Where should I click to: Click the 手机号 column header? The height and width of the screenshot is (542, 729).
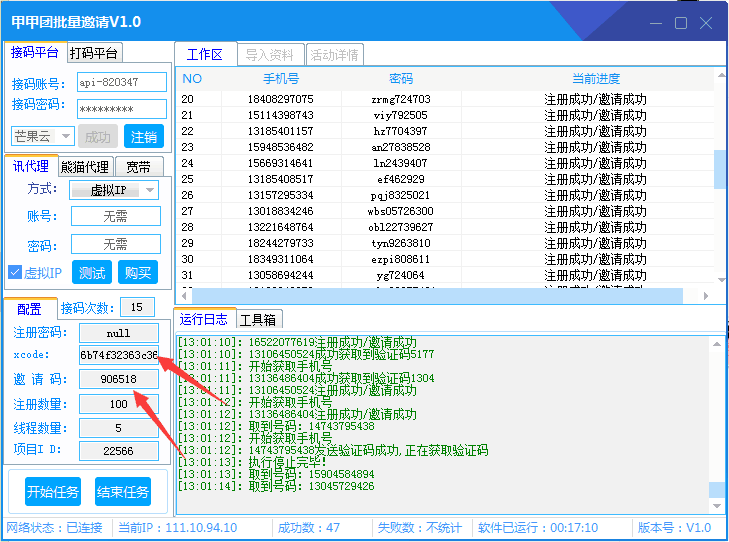[x=281, y=79]
